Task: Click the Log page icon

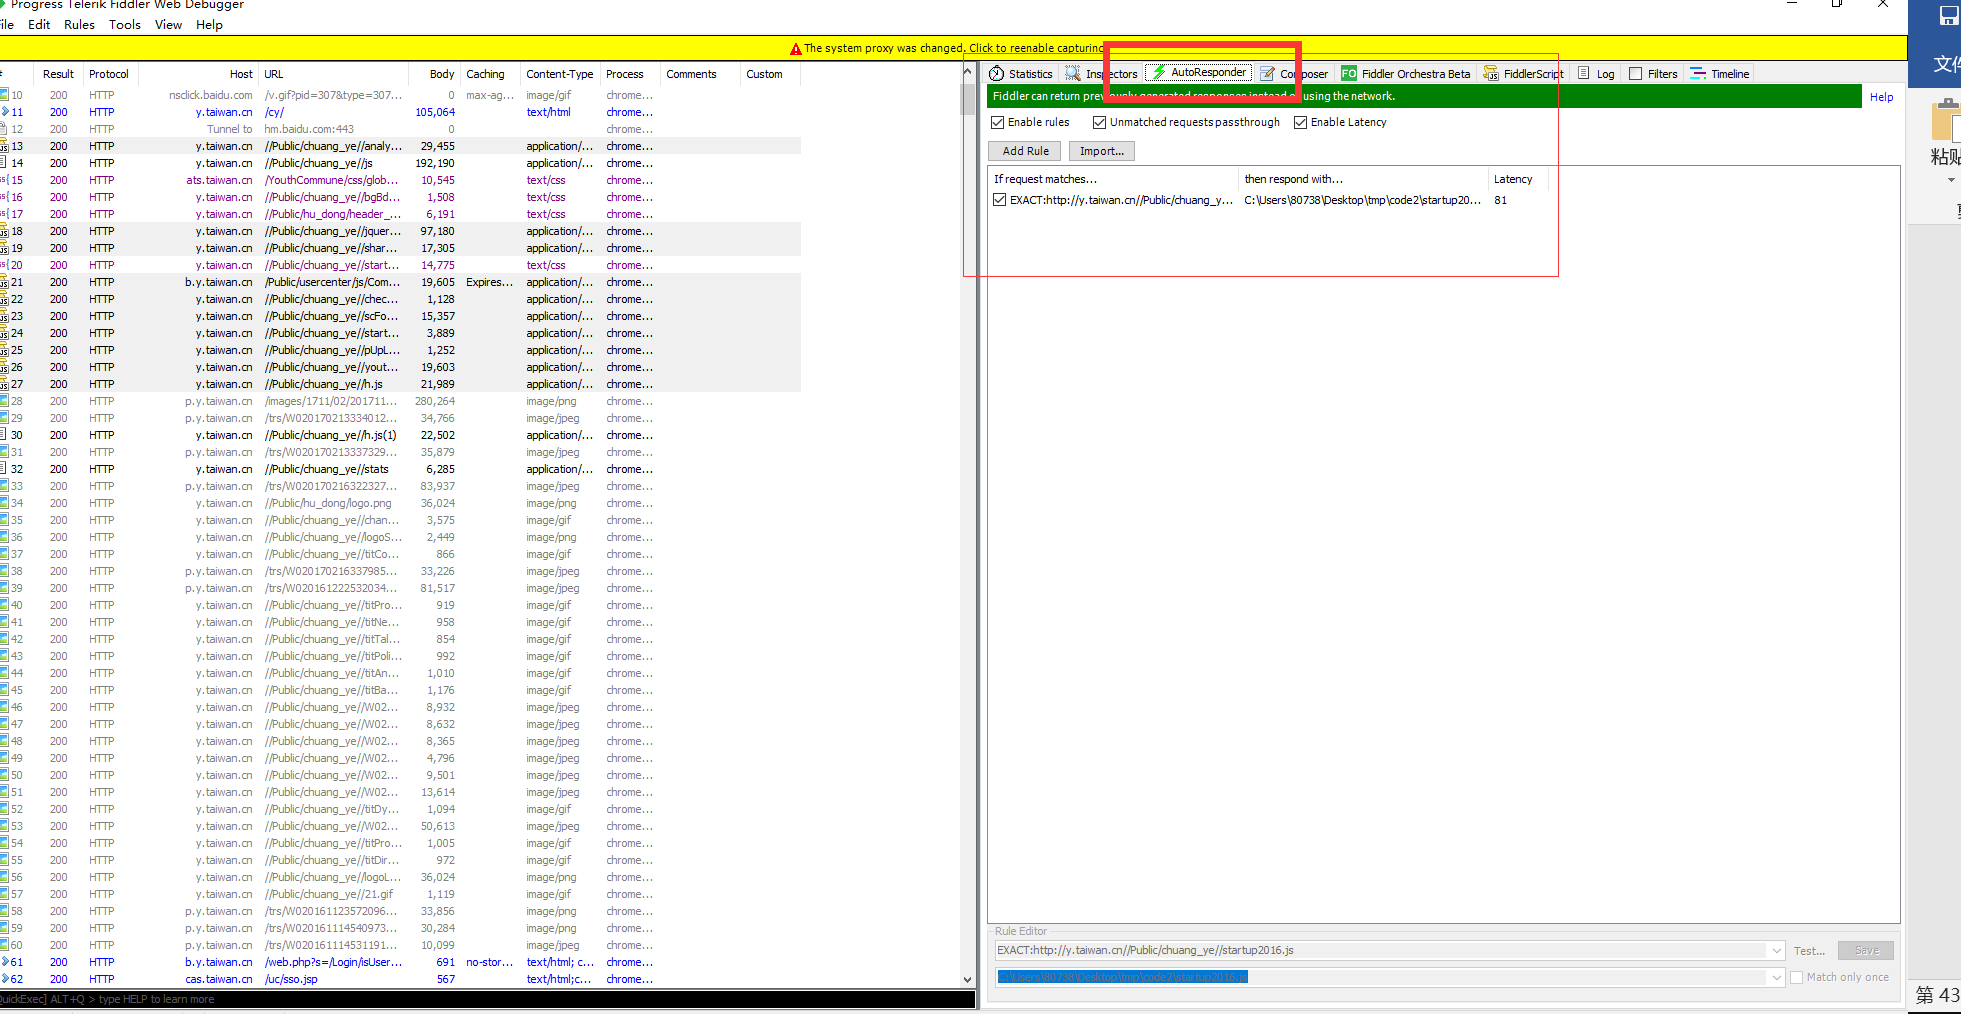Action: (x=1584, y=74)
